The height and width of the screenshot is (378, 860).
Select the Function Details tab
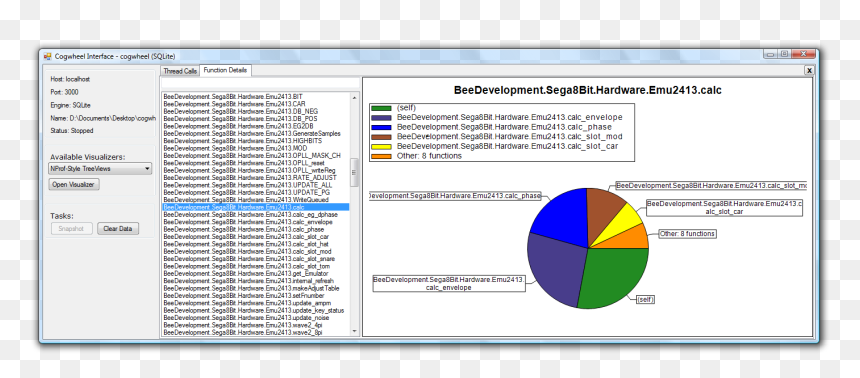coord(225,70)
